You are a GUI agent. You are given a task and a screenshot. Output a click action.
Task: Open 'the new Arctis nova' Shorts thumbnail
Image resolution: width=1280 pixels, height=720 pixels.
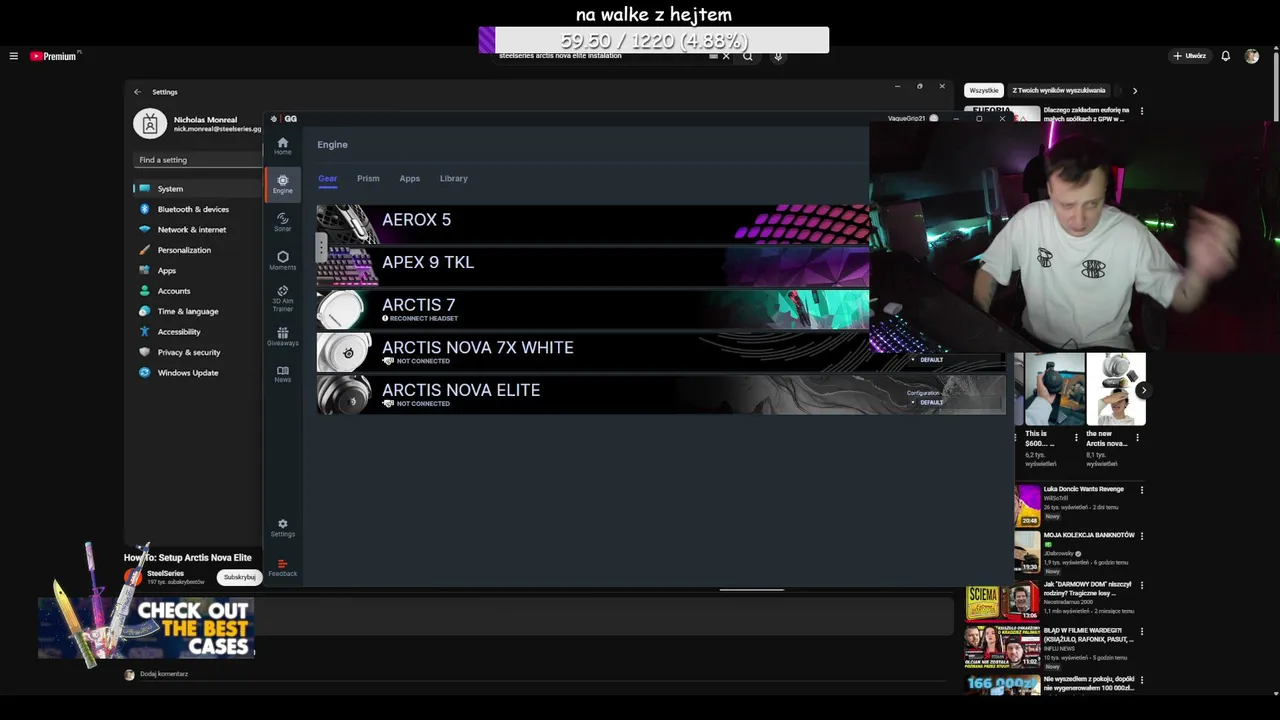(x=1116, y=389)
